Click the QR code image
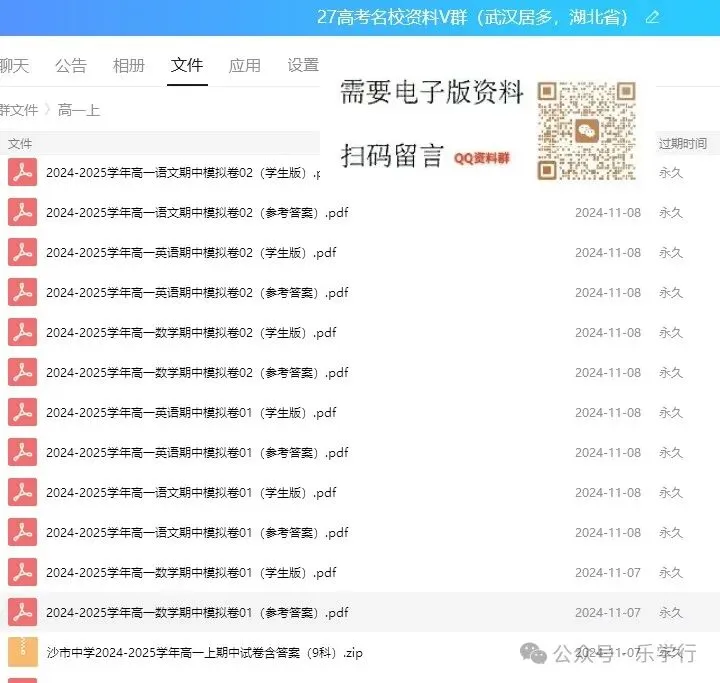The width and height of the screenshot is (720, 683). (586, 131)
